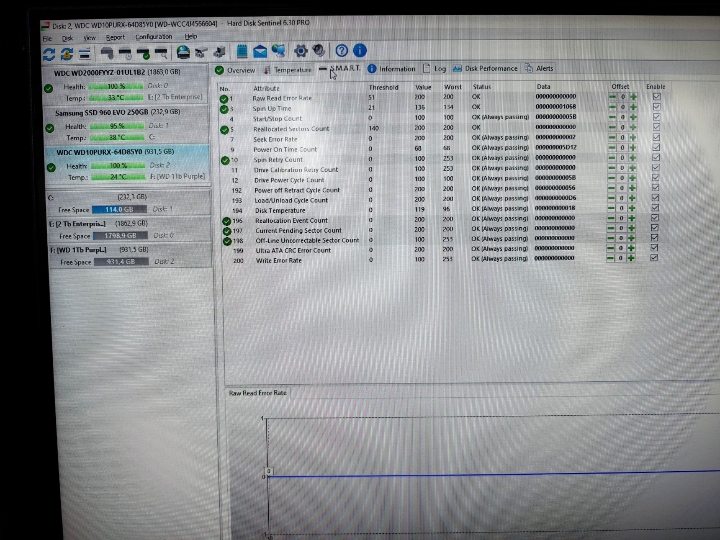This screenshot has height=540, width=720.
Task: Open the Log tab
Action: (434, 68)
